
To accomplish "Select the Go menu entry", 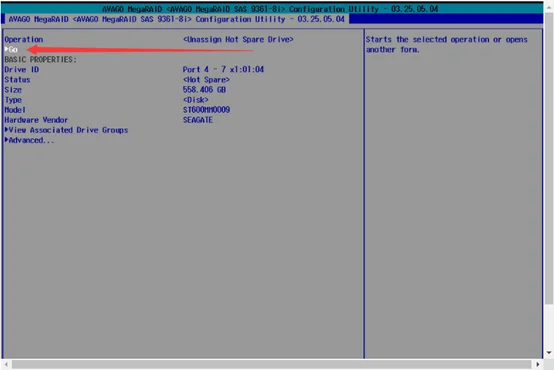I will point(13,49).
